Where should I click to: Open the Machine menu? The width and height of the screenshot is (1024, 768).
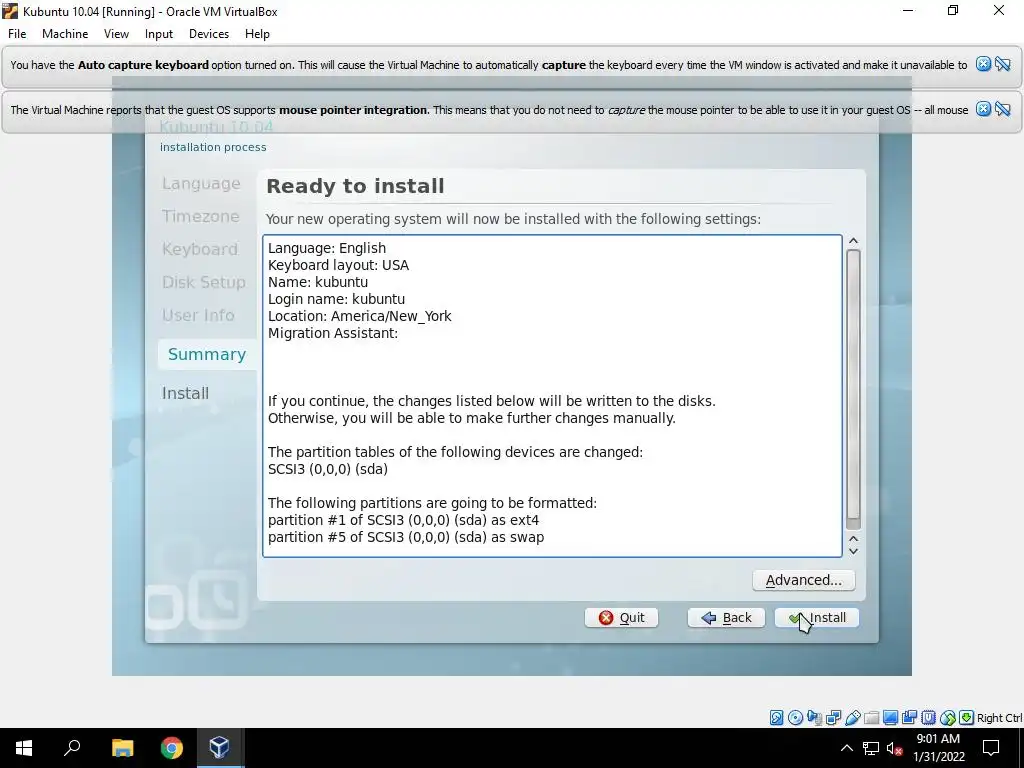point(65,34)
